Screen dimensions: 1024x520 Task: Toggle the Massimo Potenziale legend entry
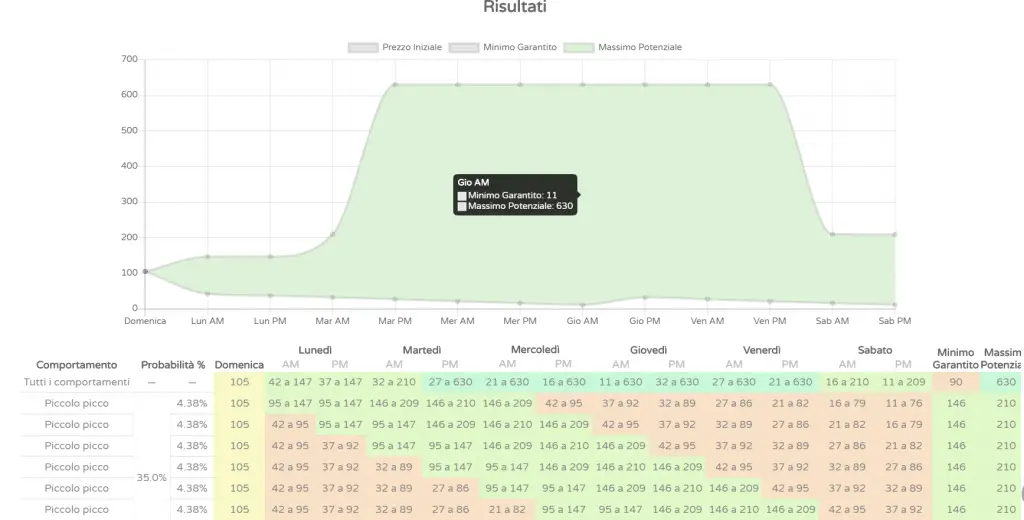(623, 47)
